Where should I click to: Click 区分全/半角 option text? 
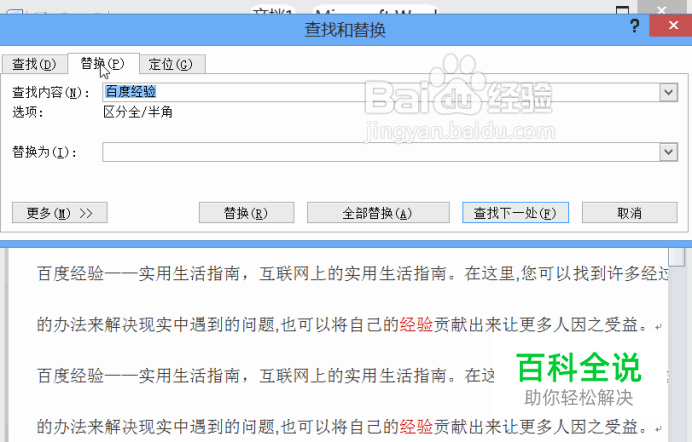pyautogui.click(x=138, y=112)
